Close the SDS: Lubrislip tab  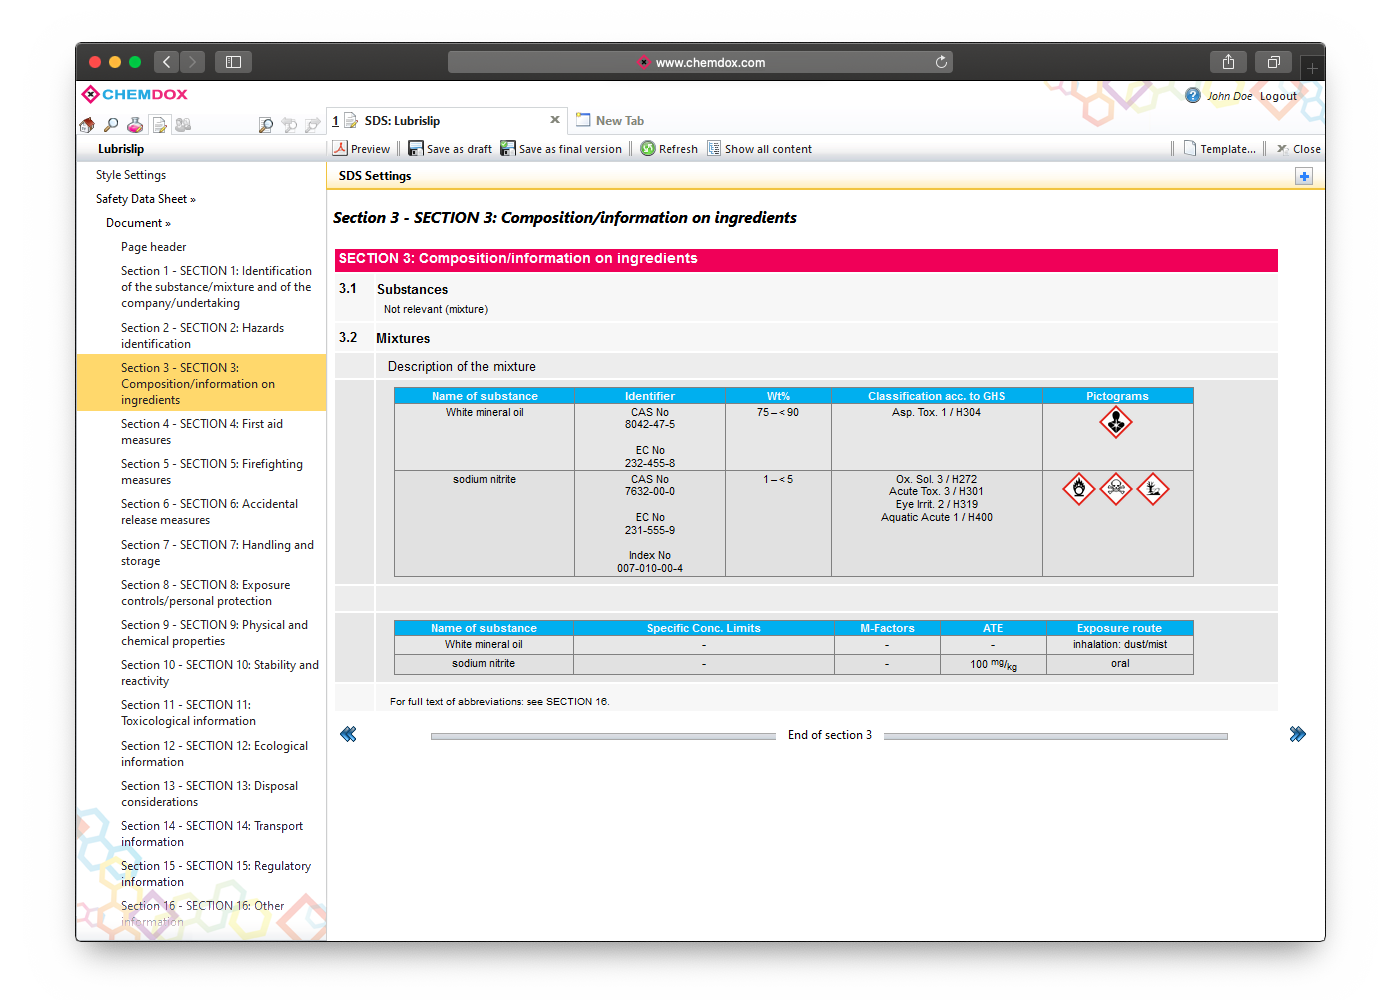click(555, 120)
